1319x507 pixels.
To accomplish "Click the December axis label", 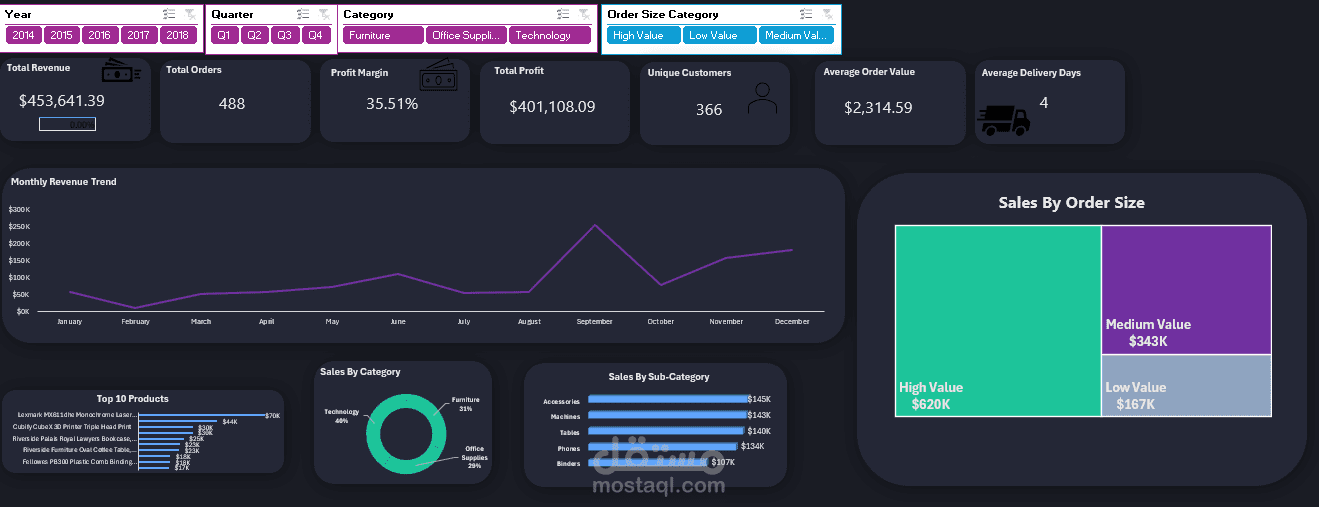I will click(792, 322).
